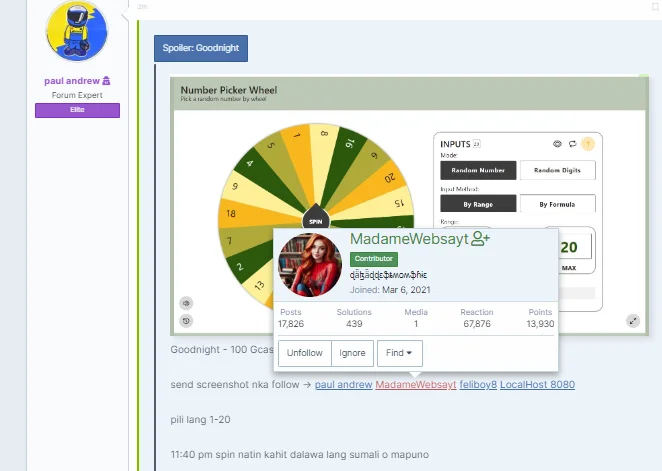Select Random Digits mode

pos(557,170)
